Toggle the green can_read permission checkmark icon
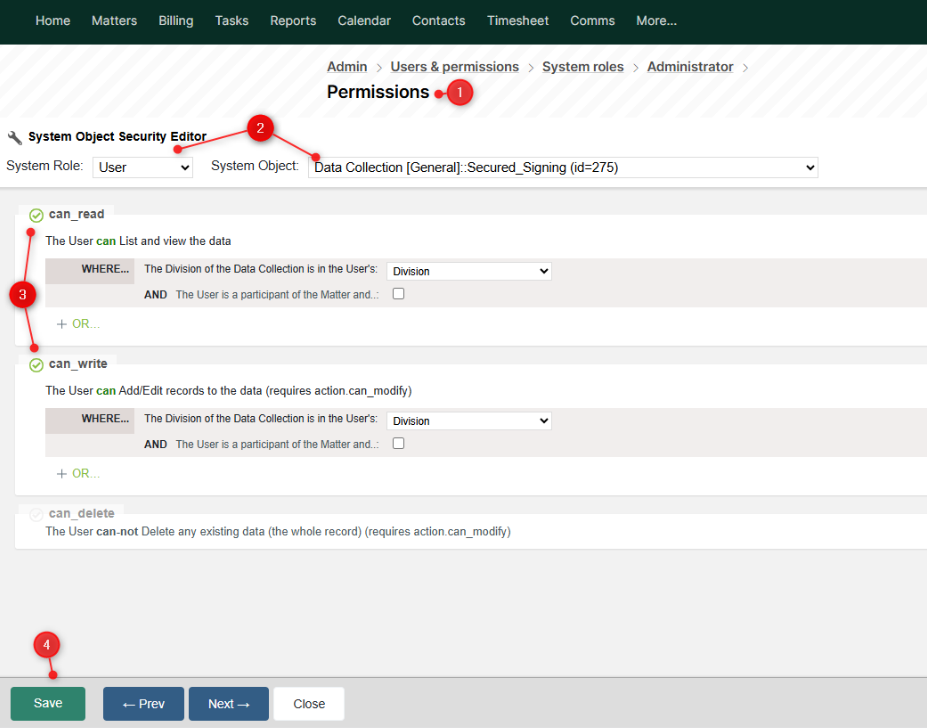The image size is (927, 728). 36,213
